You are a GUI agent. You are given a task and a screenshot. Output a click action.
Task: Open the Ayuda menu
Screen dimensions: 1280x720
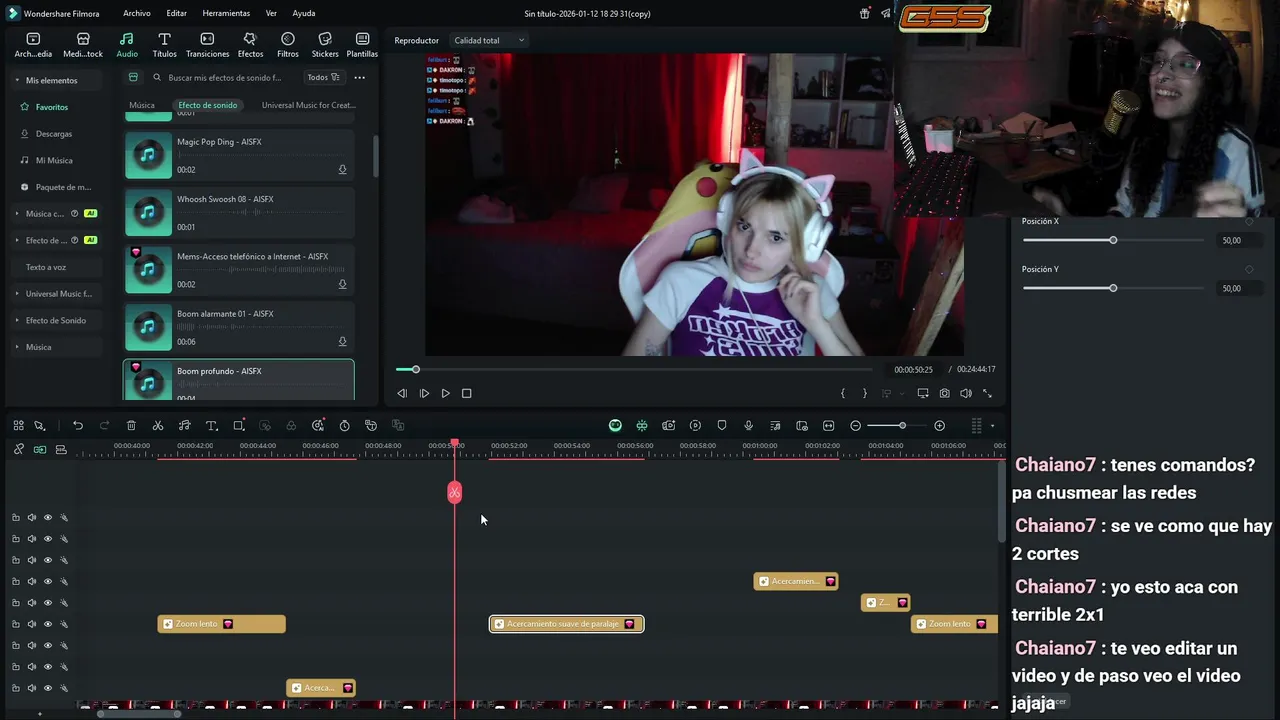(x=304, y=14)
